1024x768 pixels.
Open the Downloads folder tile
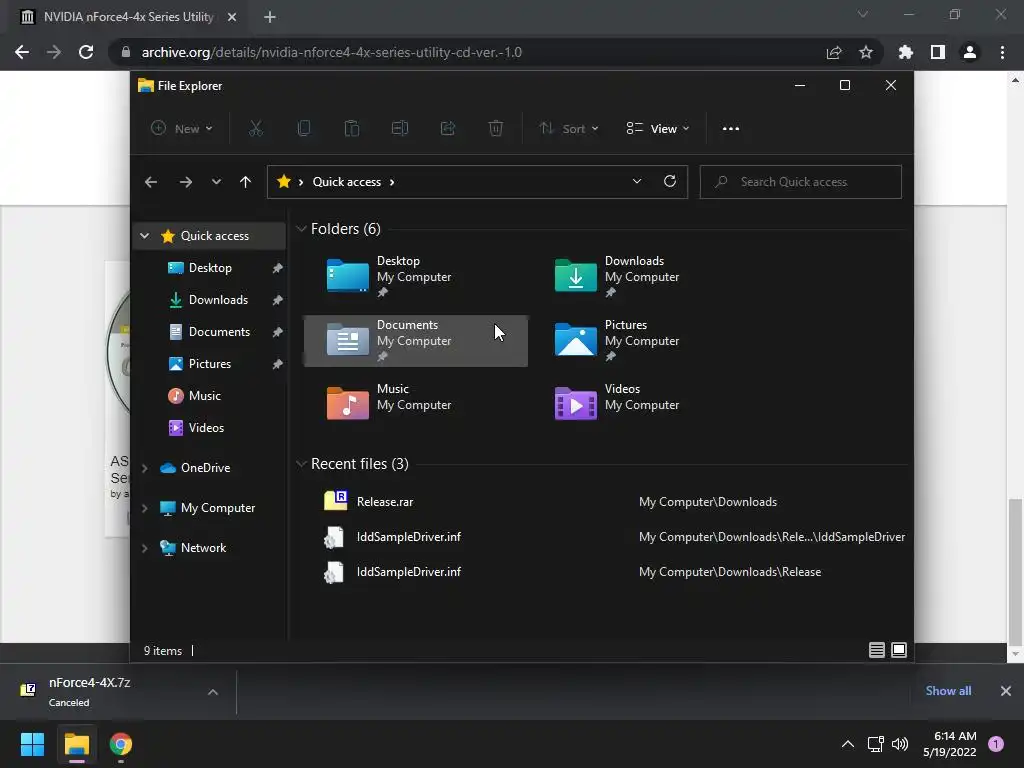(643, 276)
